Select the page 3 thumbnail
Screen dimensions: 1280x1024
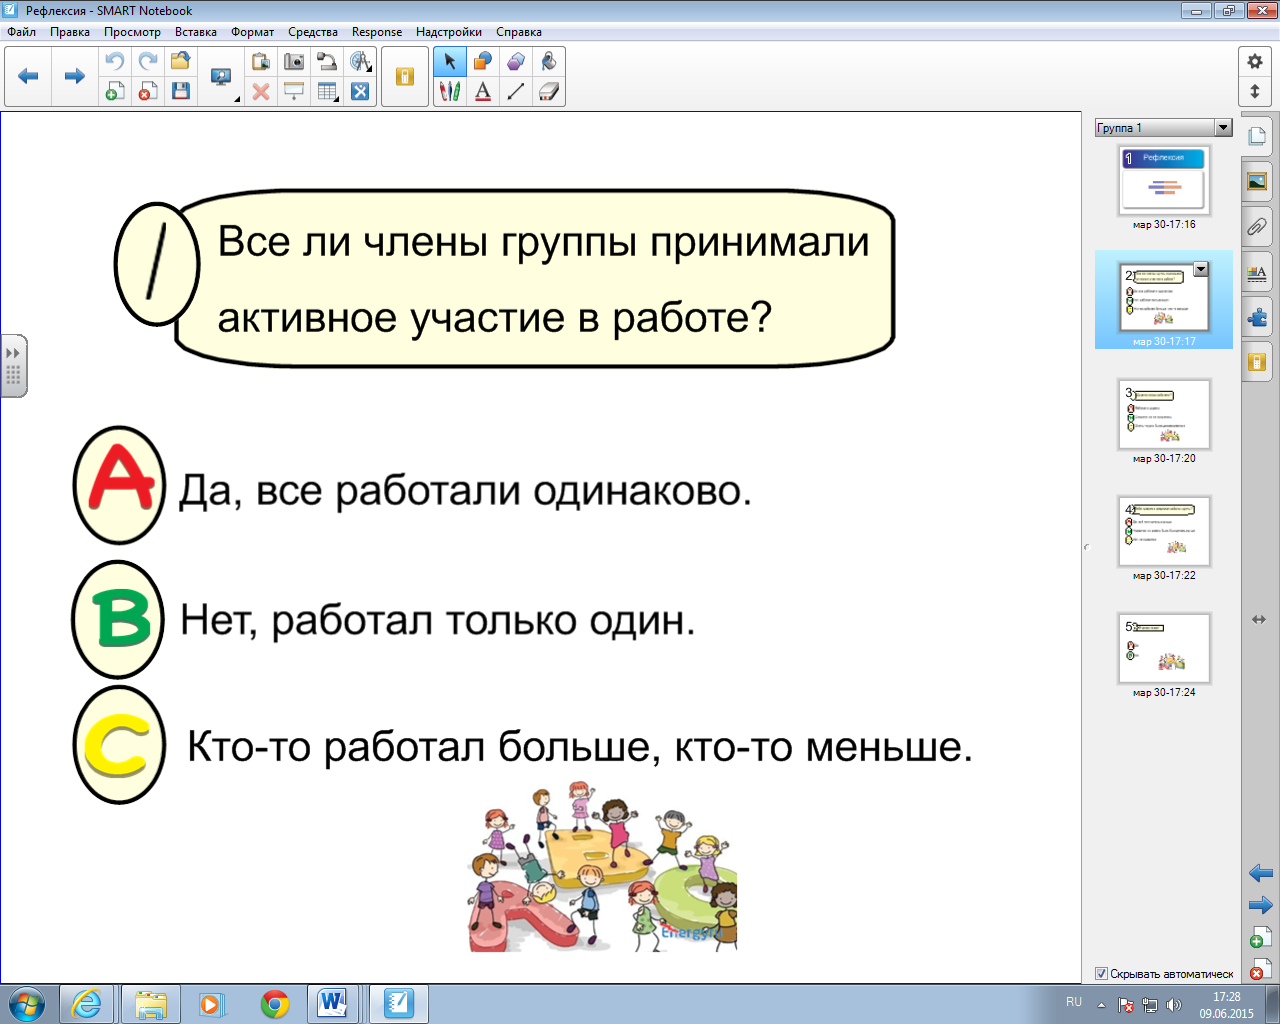click(x=1164, y=415)
